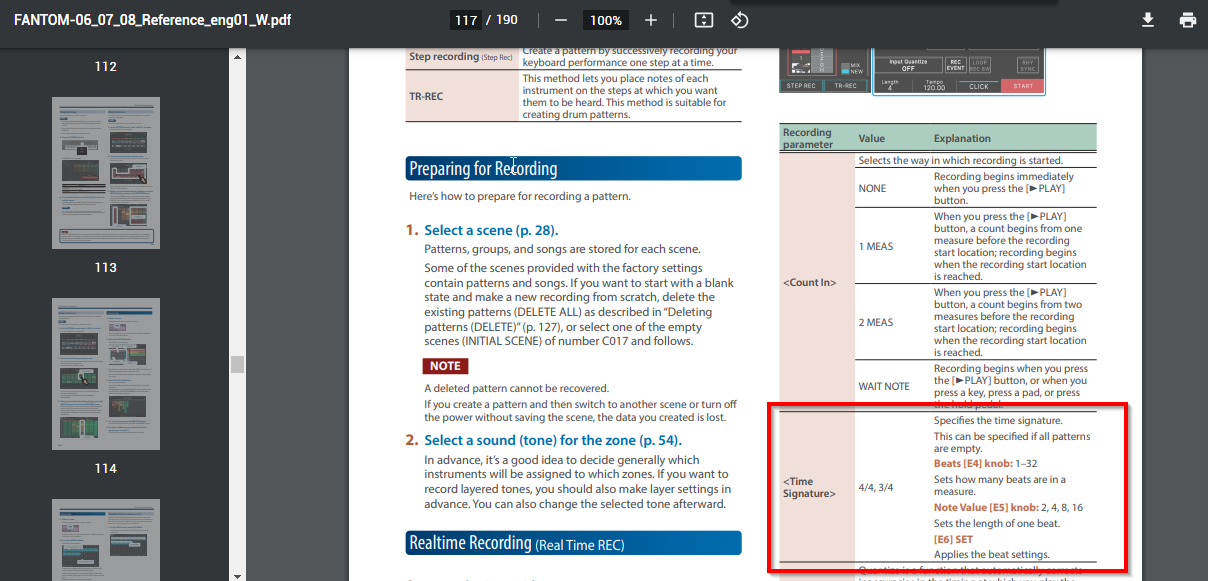
Task: Edit the current page number field
Action: point(466,20)
